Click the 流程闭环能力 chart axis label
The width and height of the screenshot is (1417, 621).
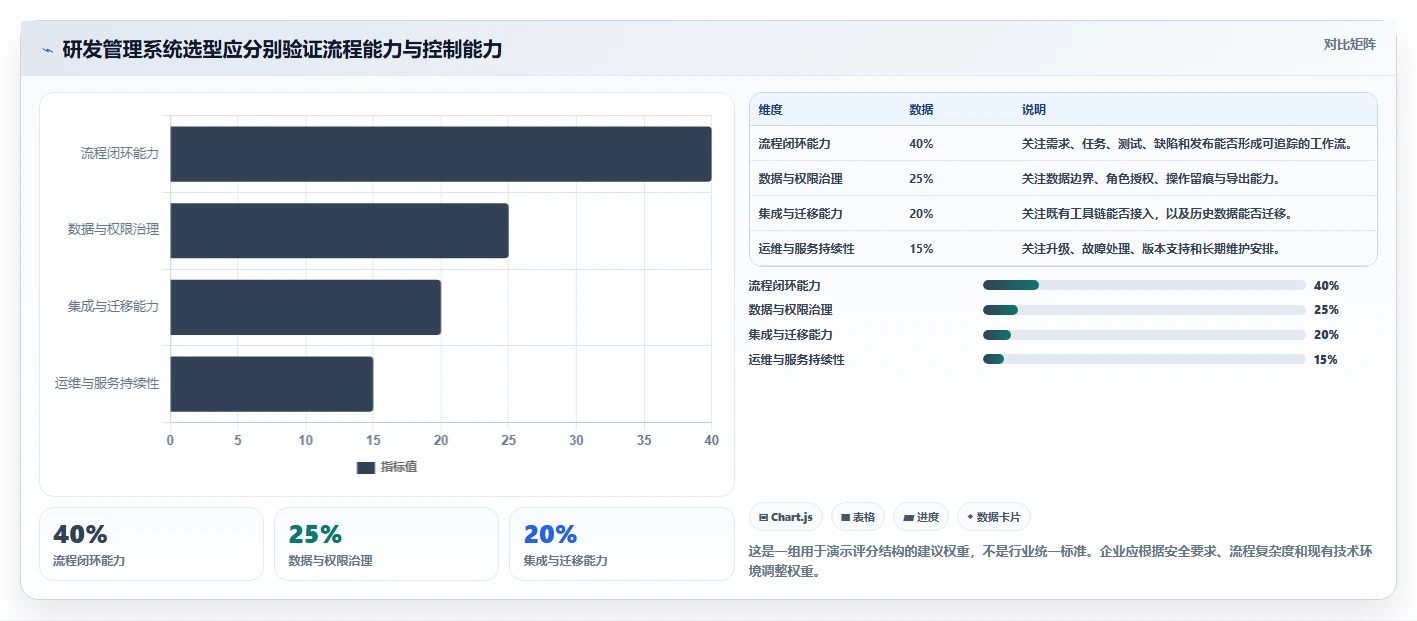[120, 154]
